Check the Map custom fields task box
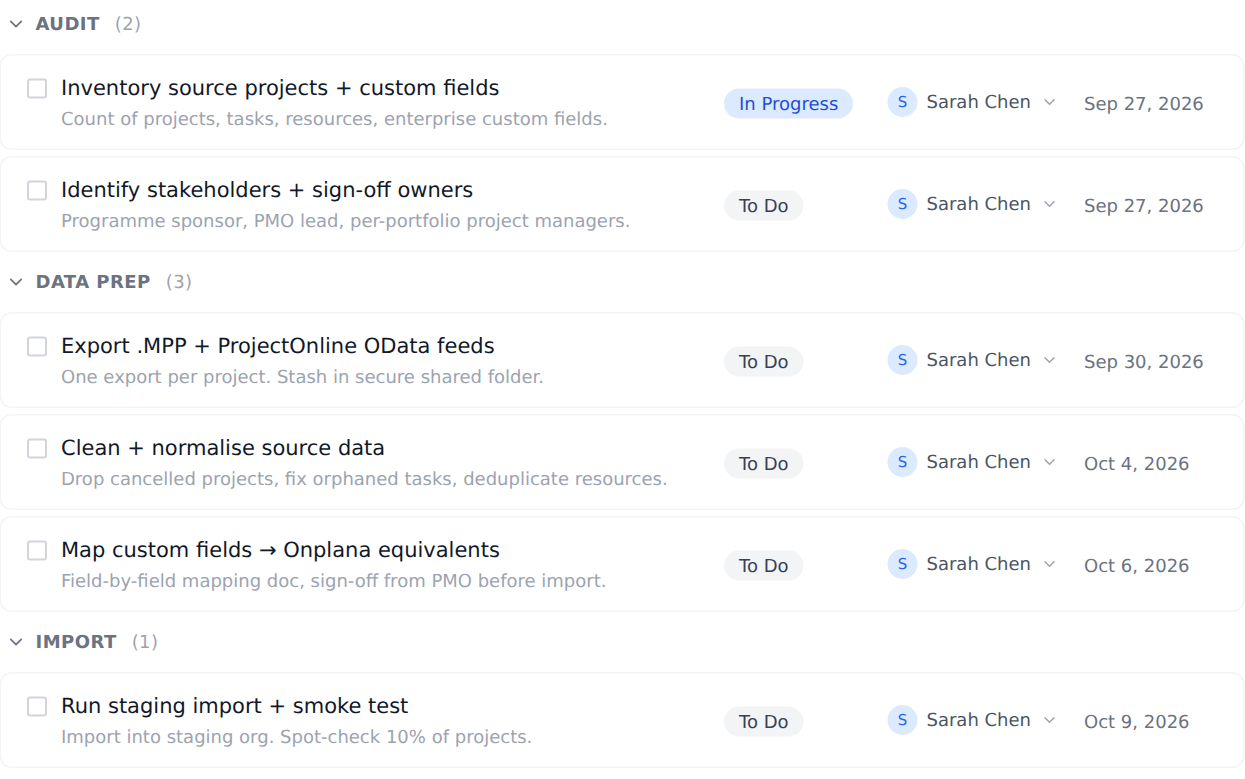This screenshot has height=779, width=1245. pyautogui.click(x=37, y=550)
